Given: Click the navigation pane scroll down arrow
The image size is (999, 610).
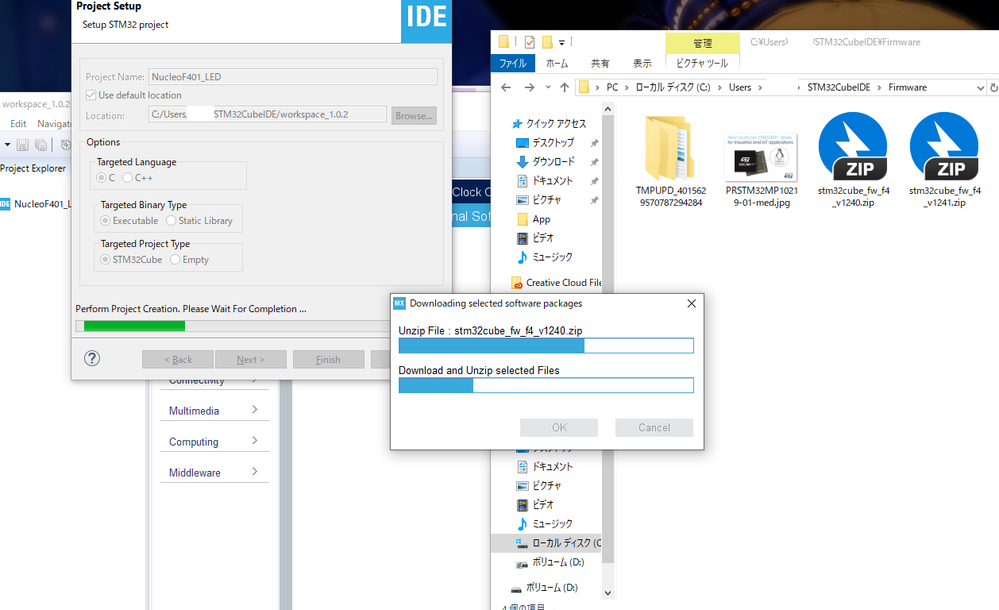Looking at the screenshot, I should point(608,593).
